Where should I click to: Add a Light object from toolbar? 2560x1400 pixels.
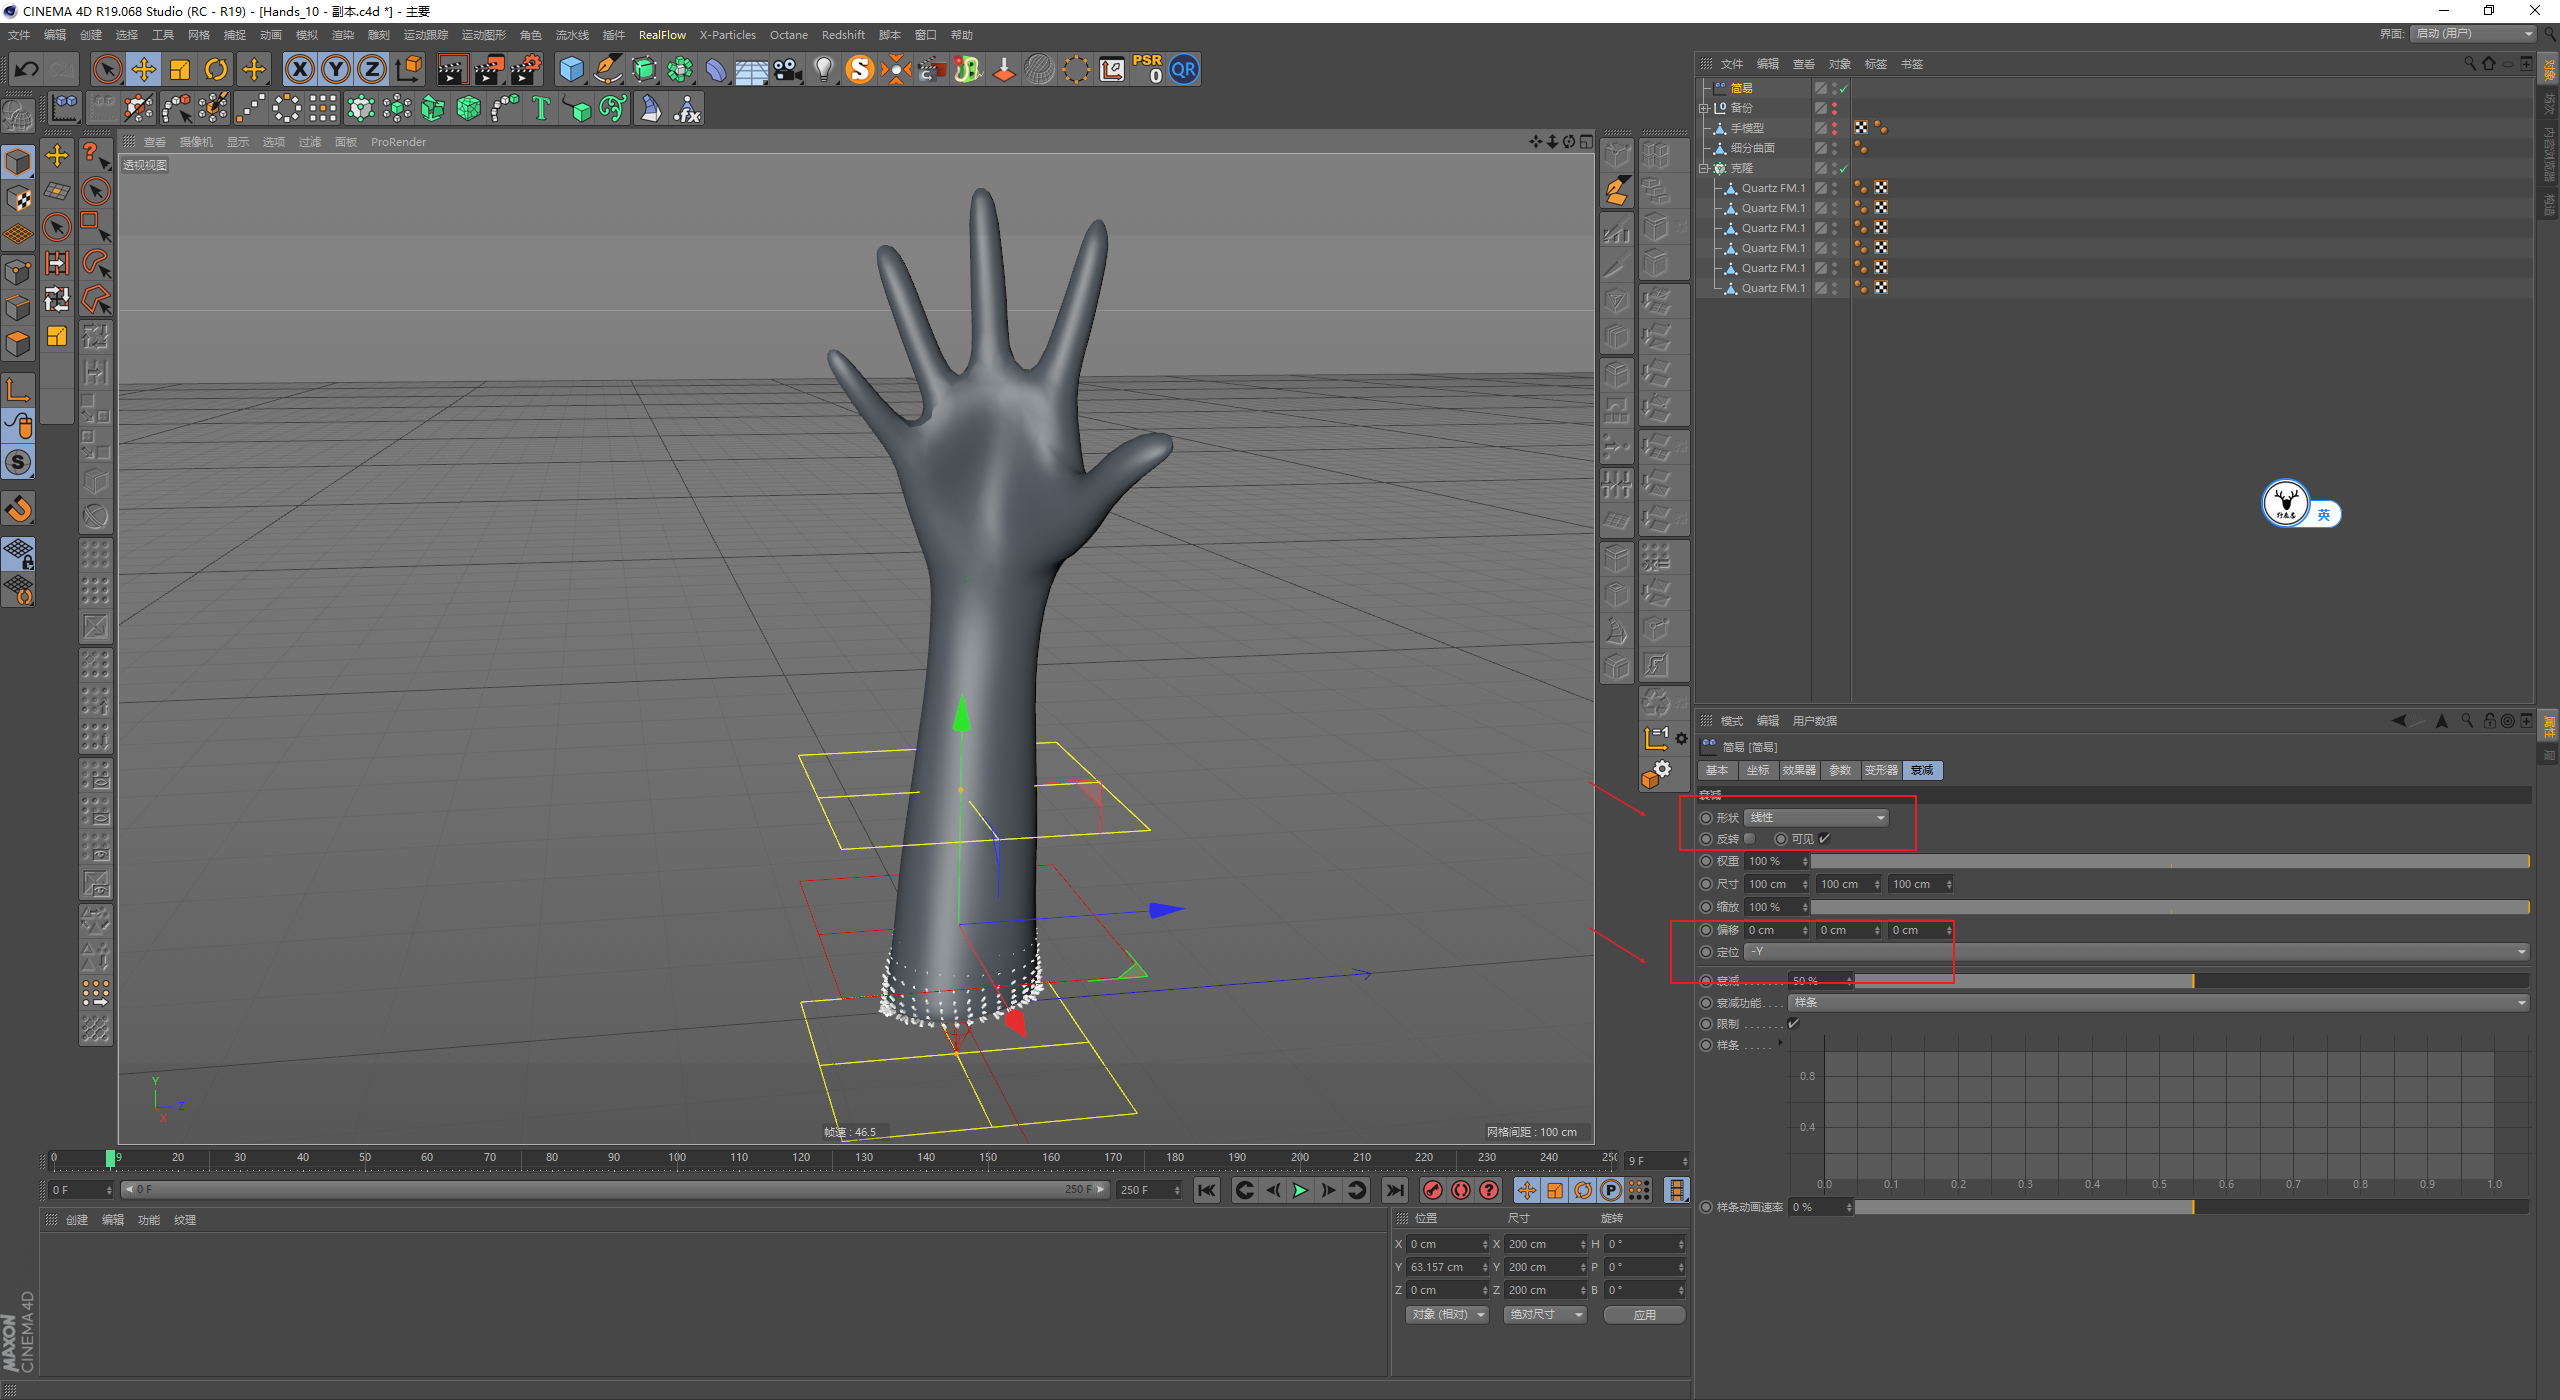823,69
